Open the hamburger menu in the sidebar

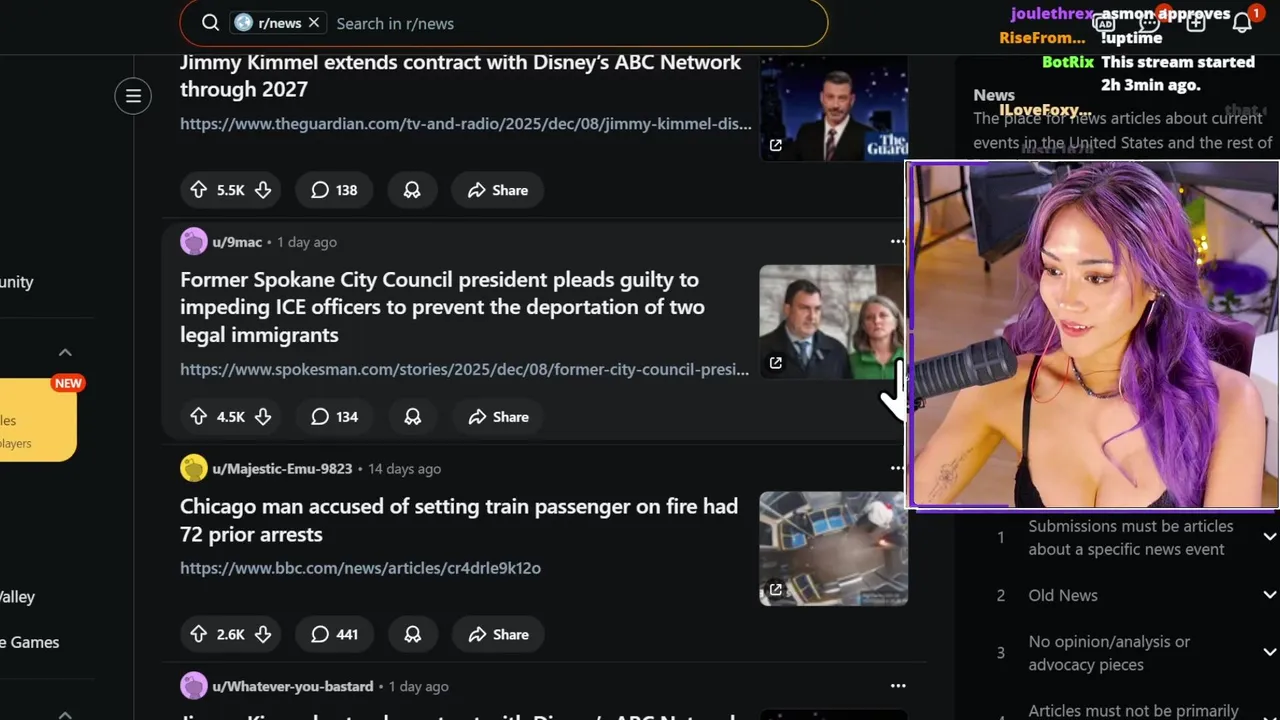click(133, 96)
